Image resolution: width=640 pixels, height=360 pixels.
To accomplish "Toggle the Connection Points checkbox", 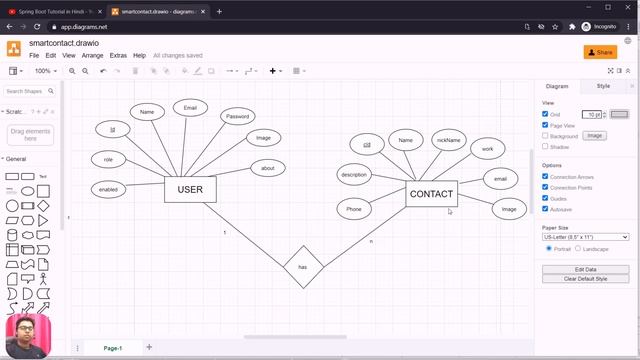I will pos(545,187).
